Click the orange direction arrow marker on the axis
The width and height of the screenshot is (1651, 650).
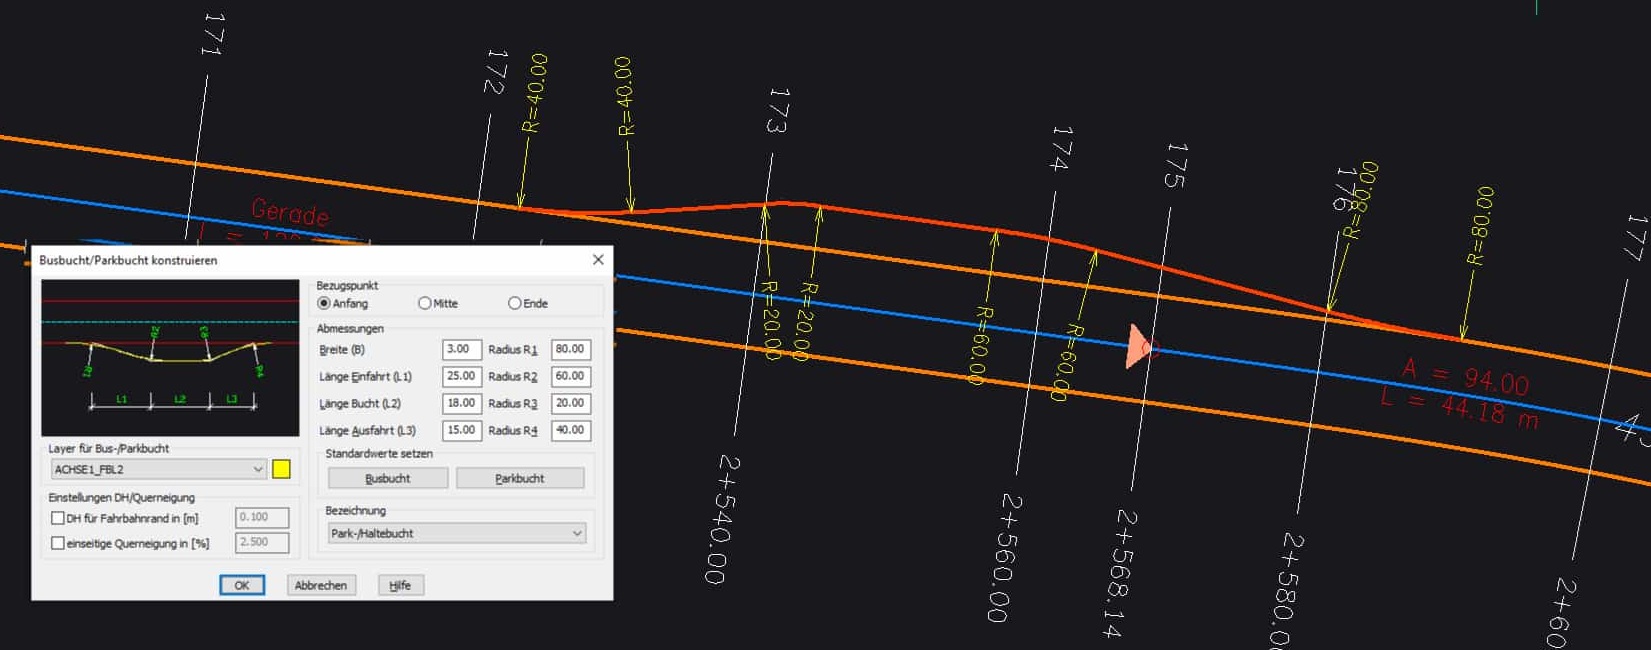tap(1138, 347)
